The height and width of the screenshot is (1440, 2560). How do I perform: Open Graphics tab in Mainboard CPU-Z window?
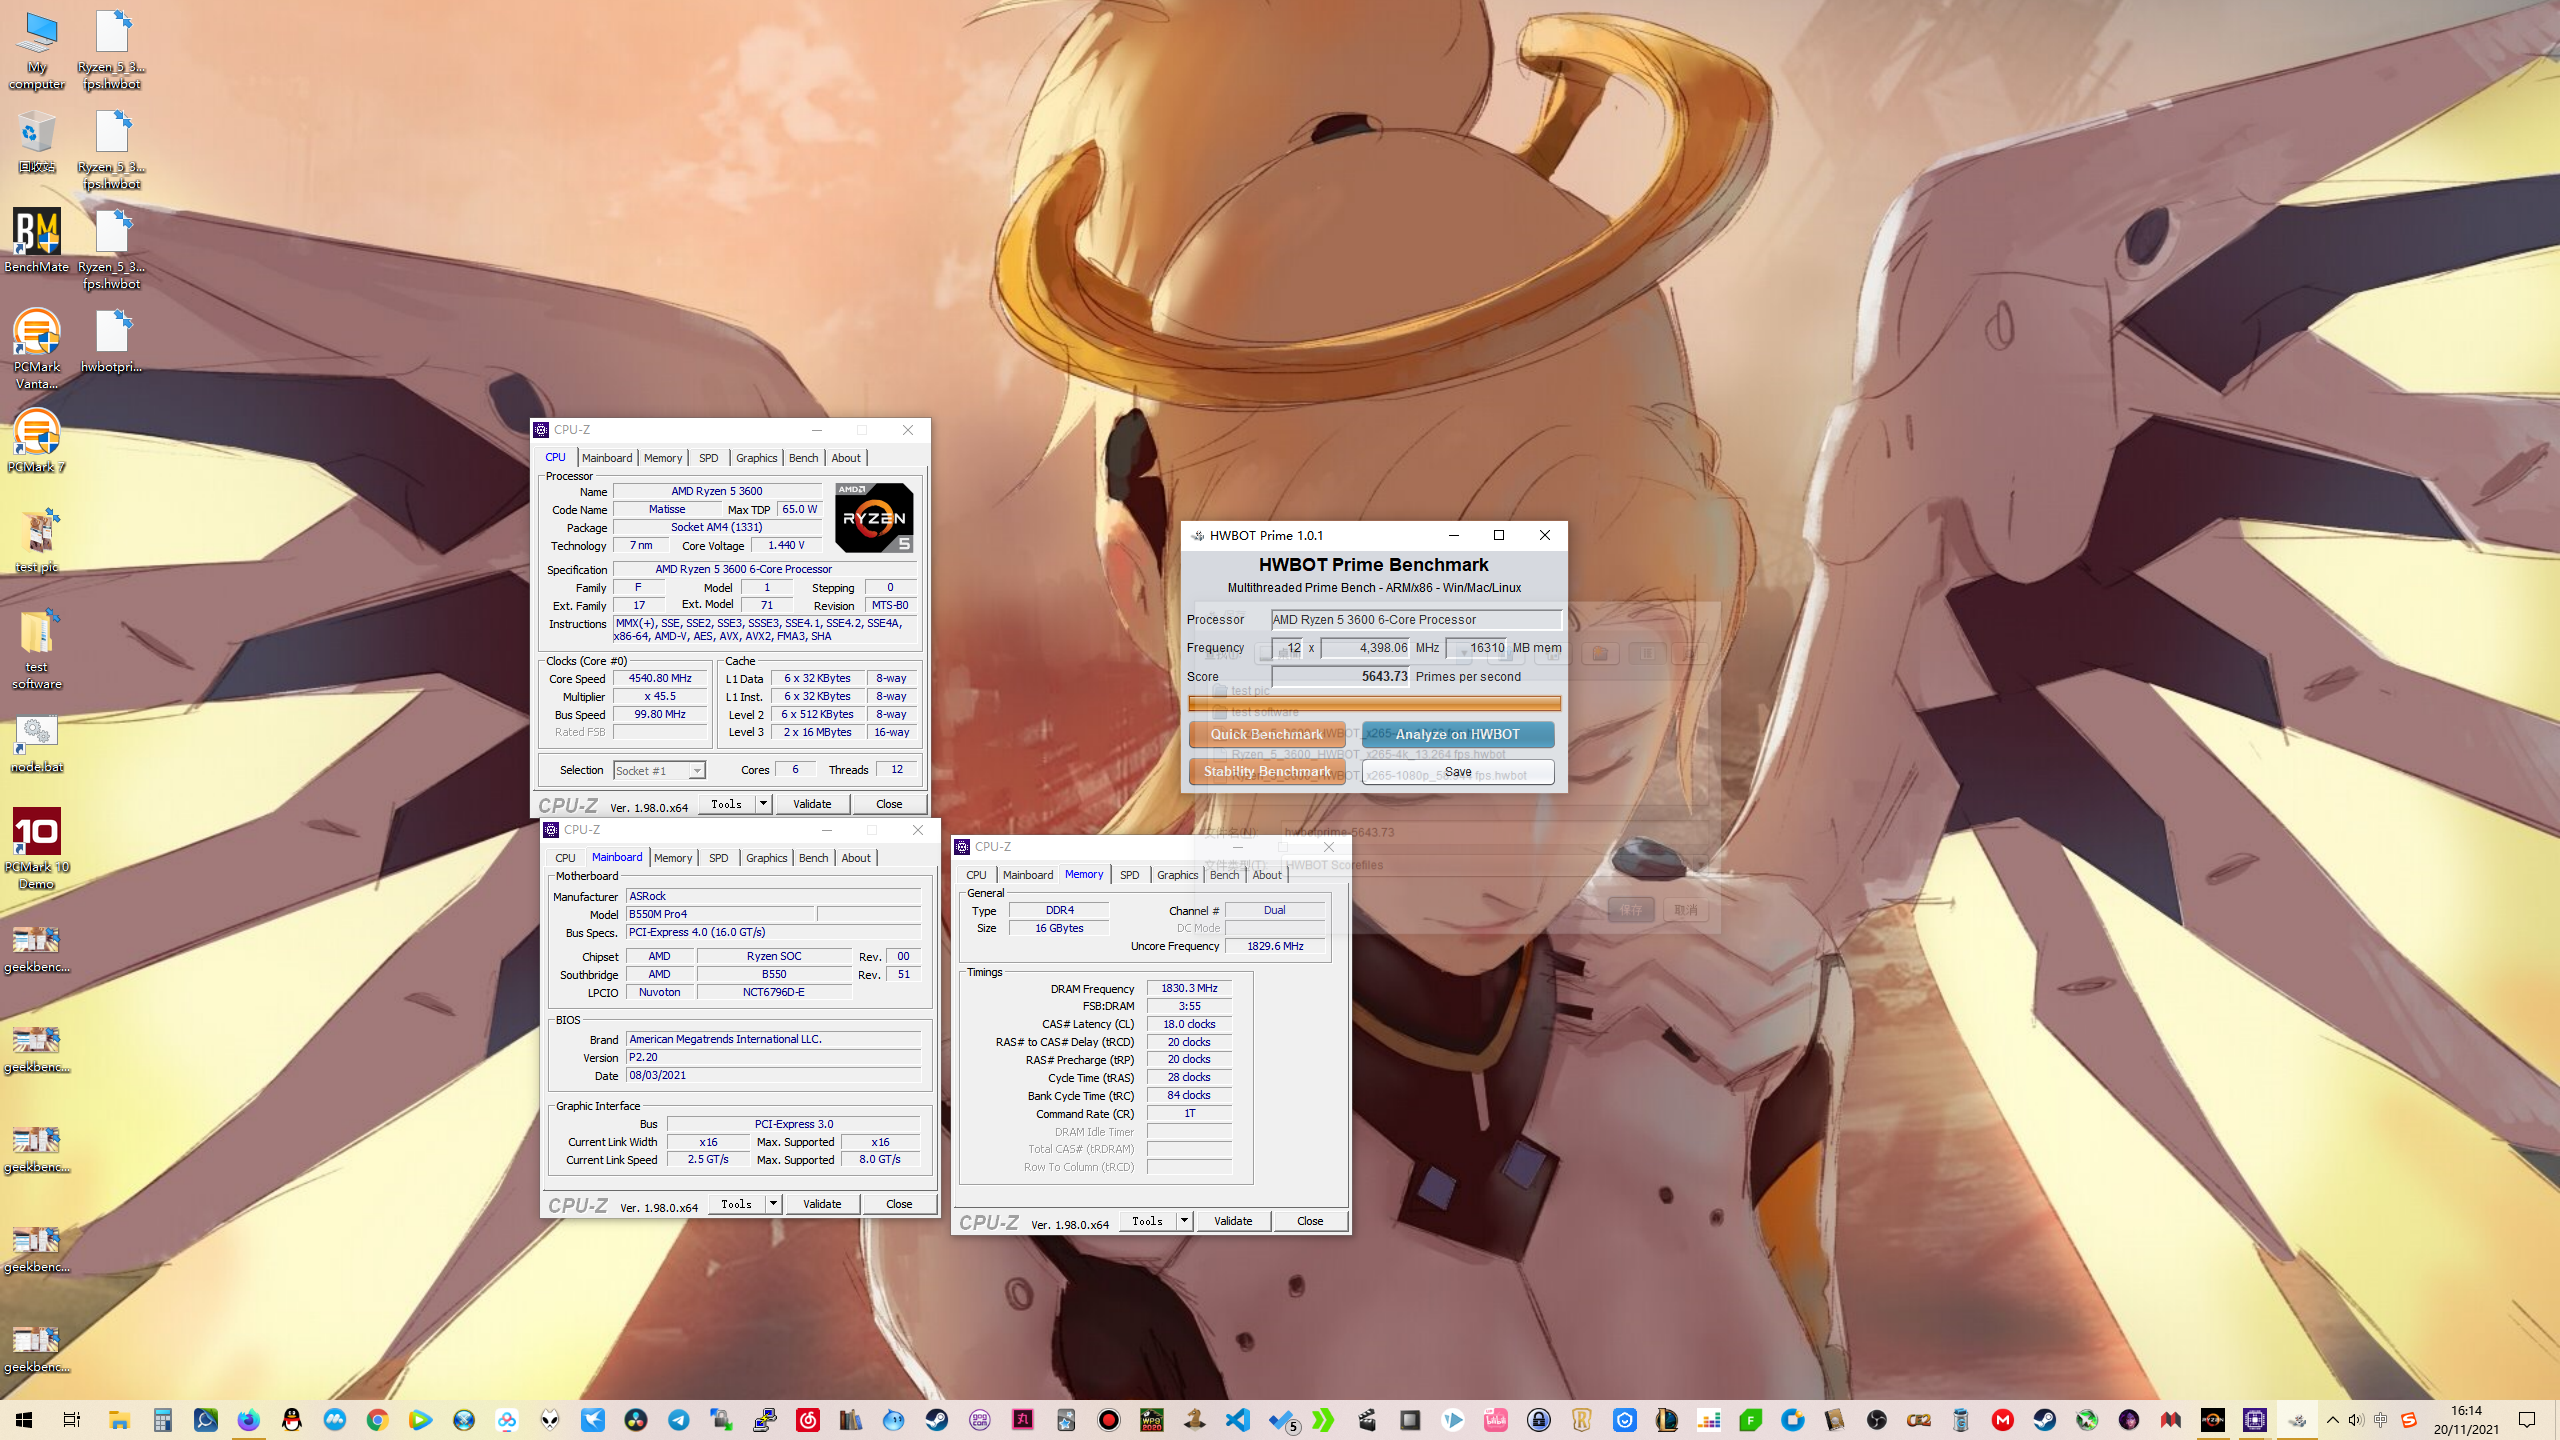(766, 857)
